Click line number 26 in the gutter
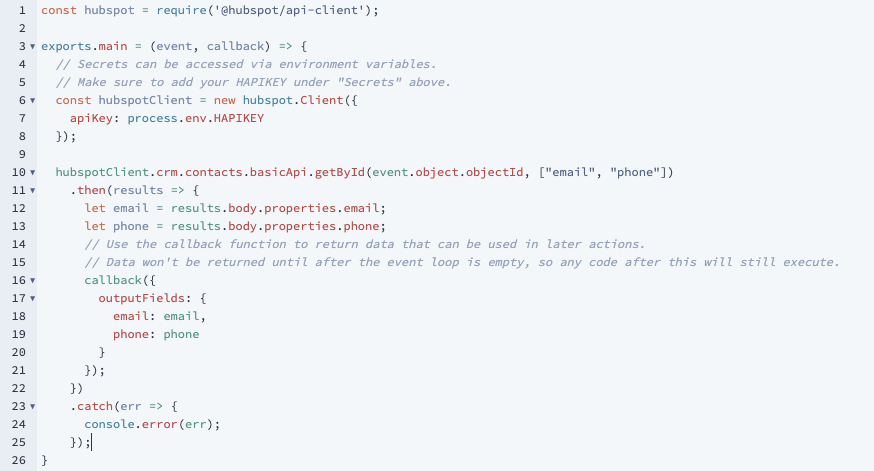This screenshot has width=874, height=471. tap(18, 460)
